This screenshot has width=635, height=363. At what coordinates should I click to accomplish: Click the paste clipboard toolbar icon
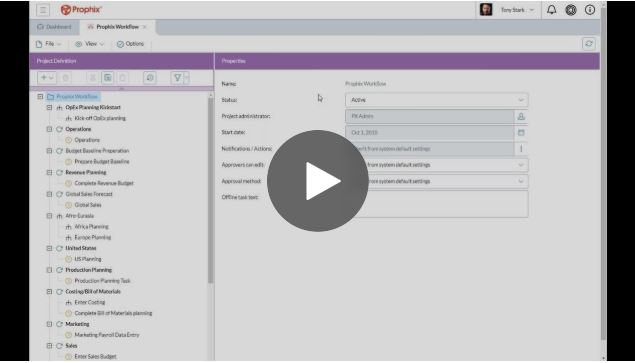(x=123, y=78)
